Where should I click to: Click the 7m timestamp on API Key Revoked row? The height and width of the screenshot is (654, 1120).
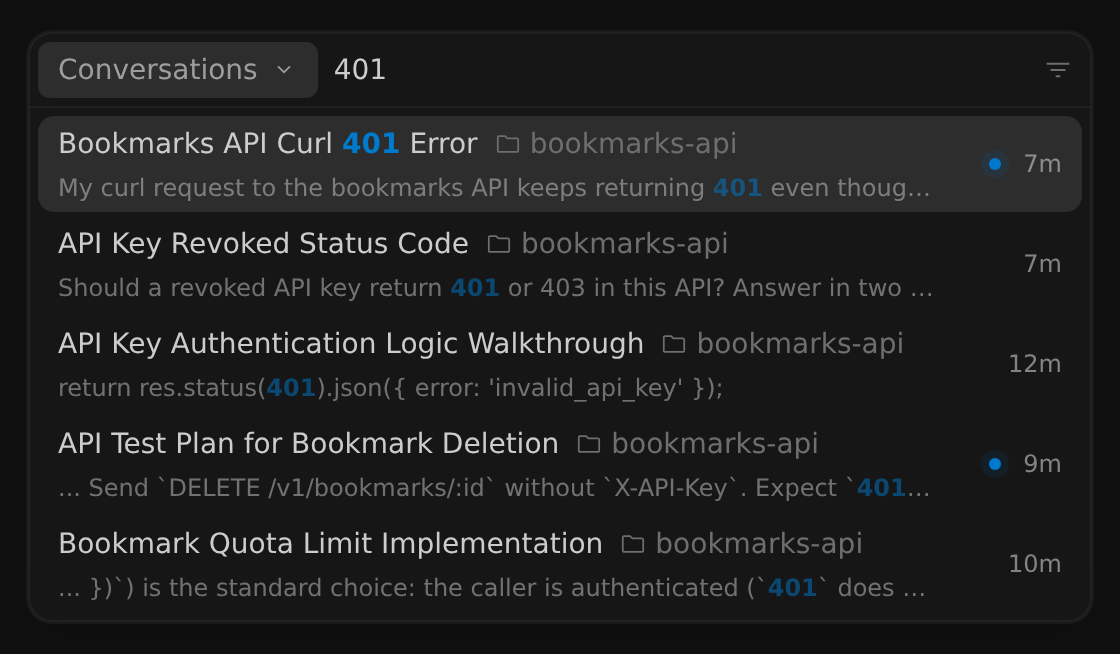click(1042, 264)
